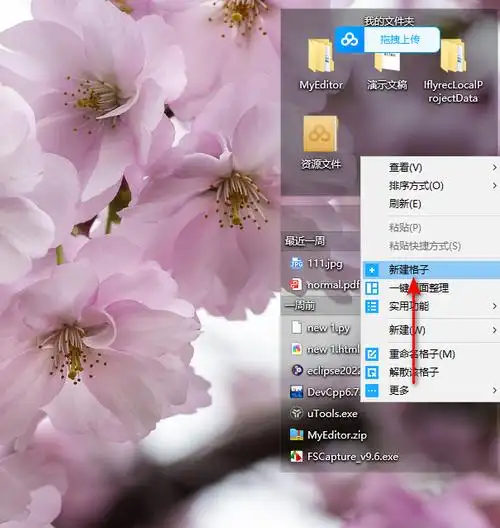The width and height of the screenshot is (500, 528).
Task: Select 刷新(E) from context menu
Action: click(430, 204)
